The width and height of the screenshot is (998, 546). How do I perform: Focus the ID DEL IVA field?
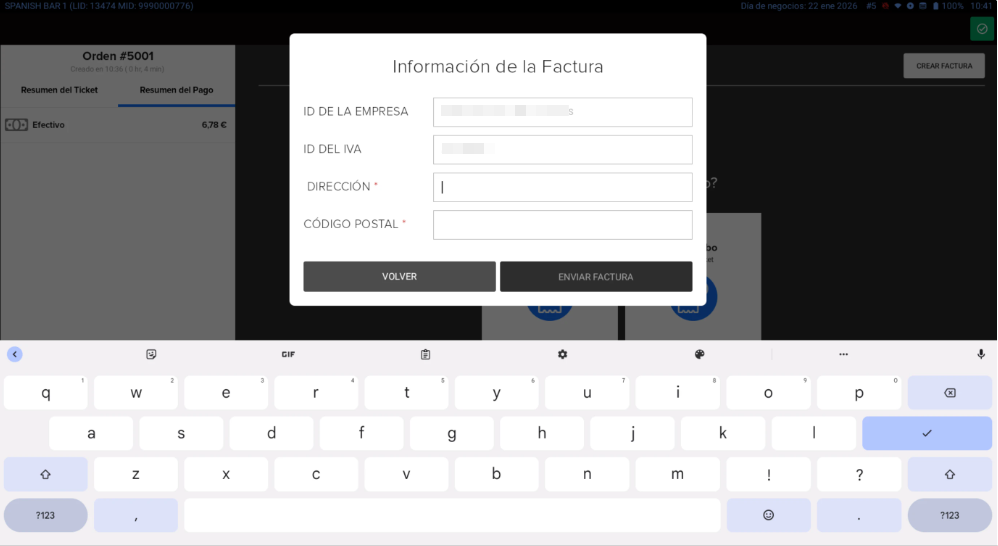[563, 149]
